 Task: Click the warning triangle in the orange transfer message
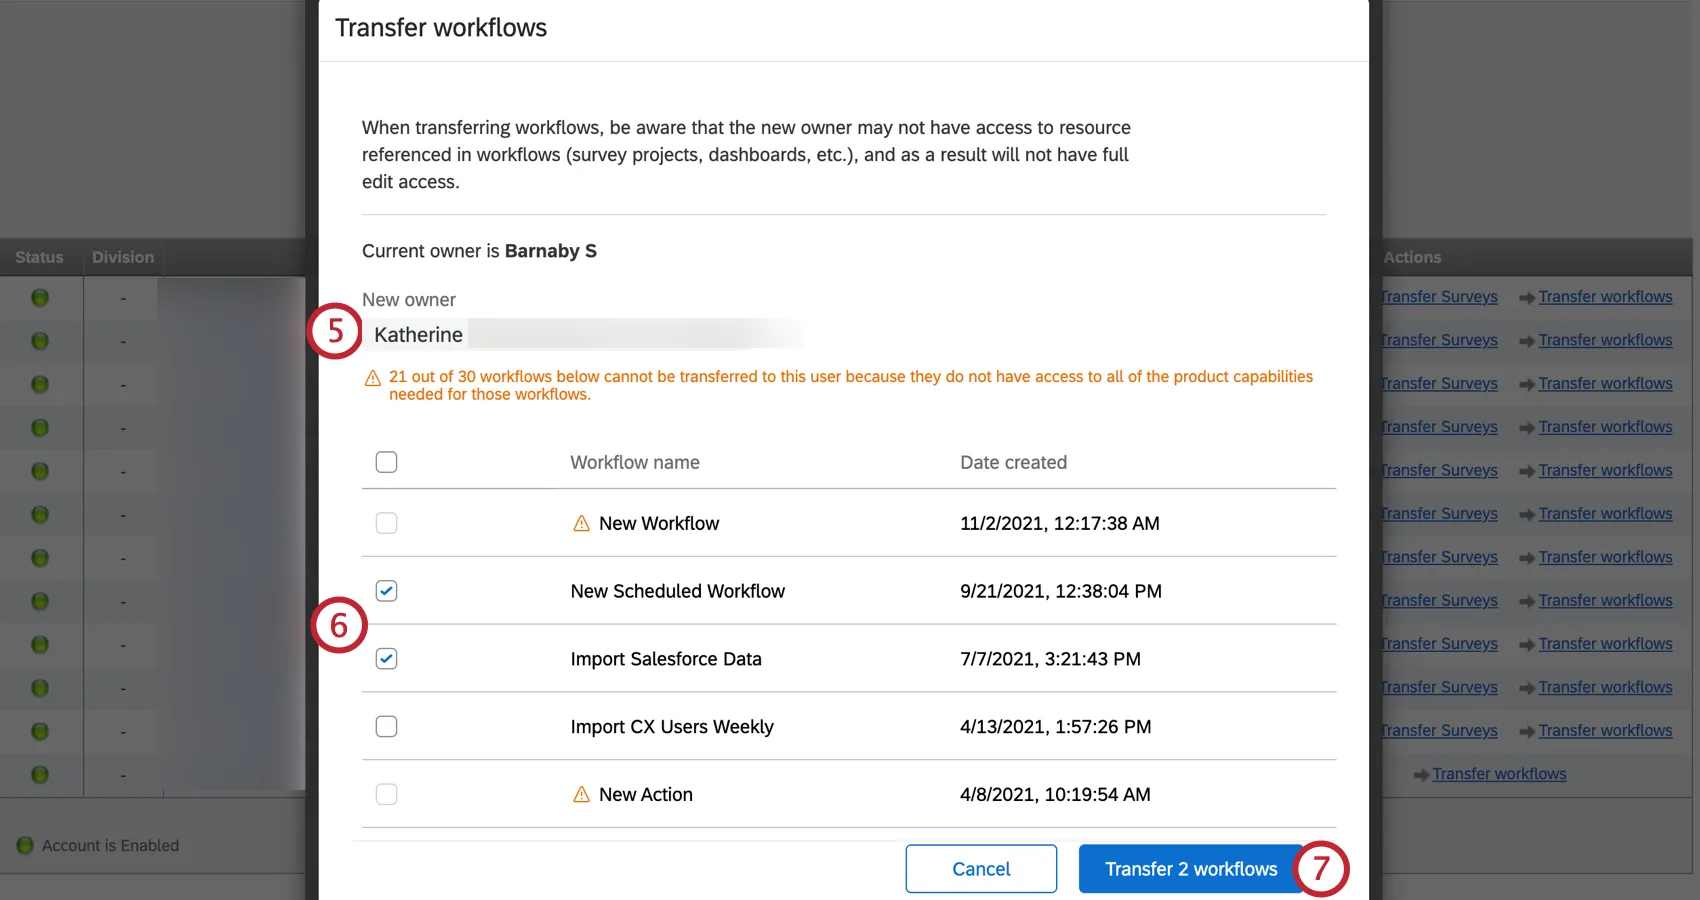coord(371,377)
